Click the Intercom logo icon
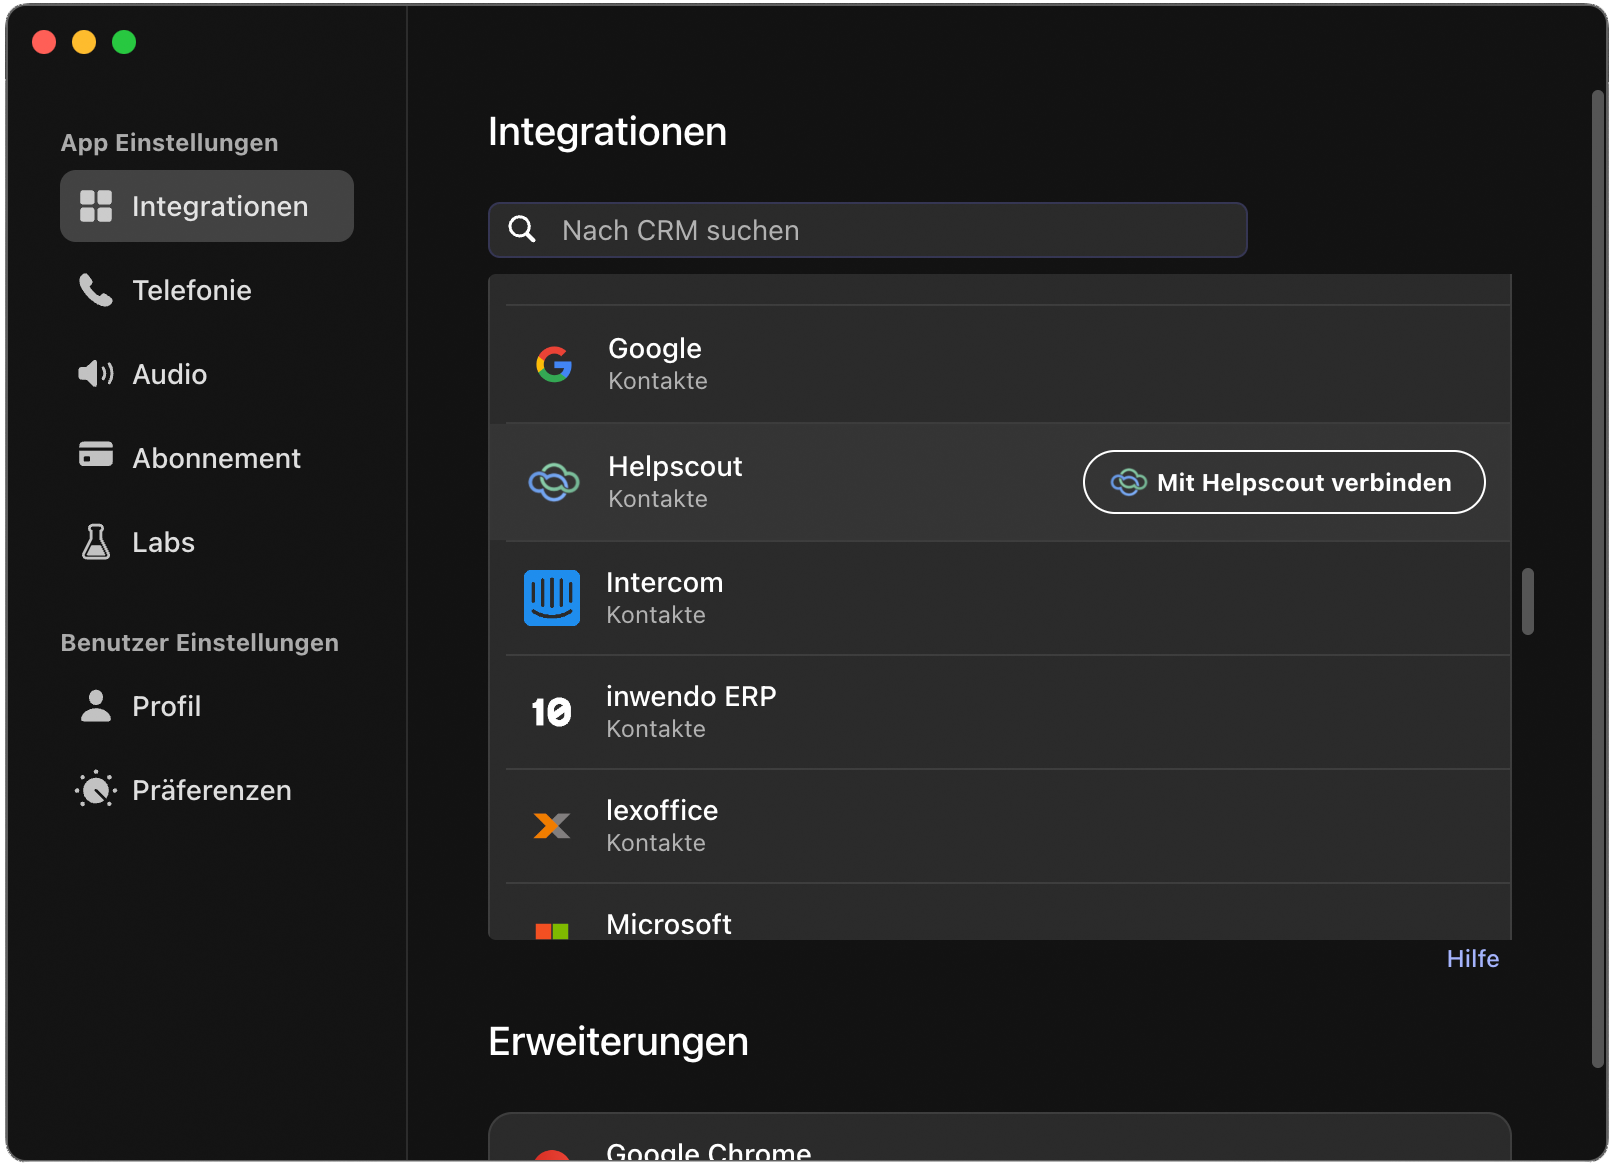Image resolution: width=1613 pixels, height=1163 pixels. (x=552, y=598)
